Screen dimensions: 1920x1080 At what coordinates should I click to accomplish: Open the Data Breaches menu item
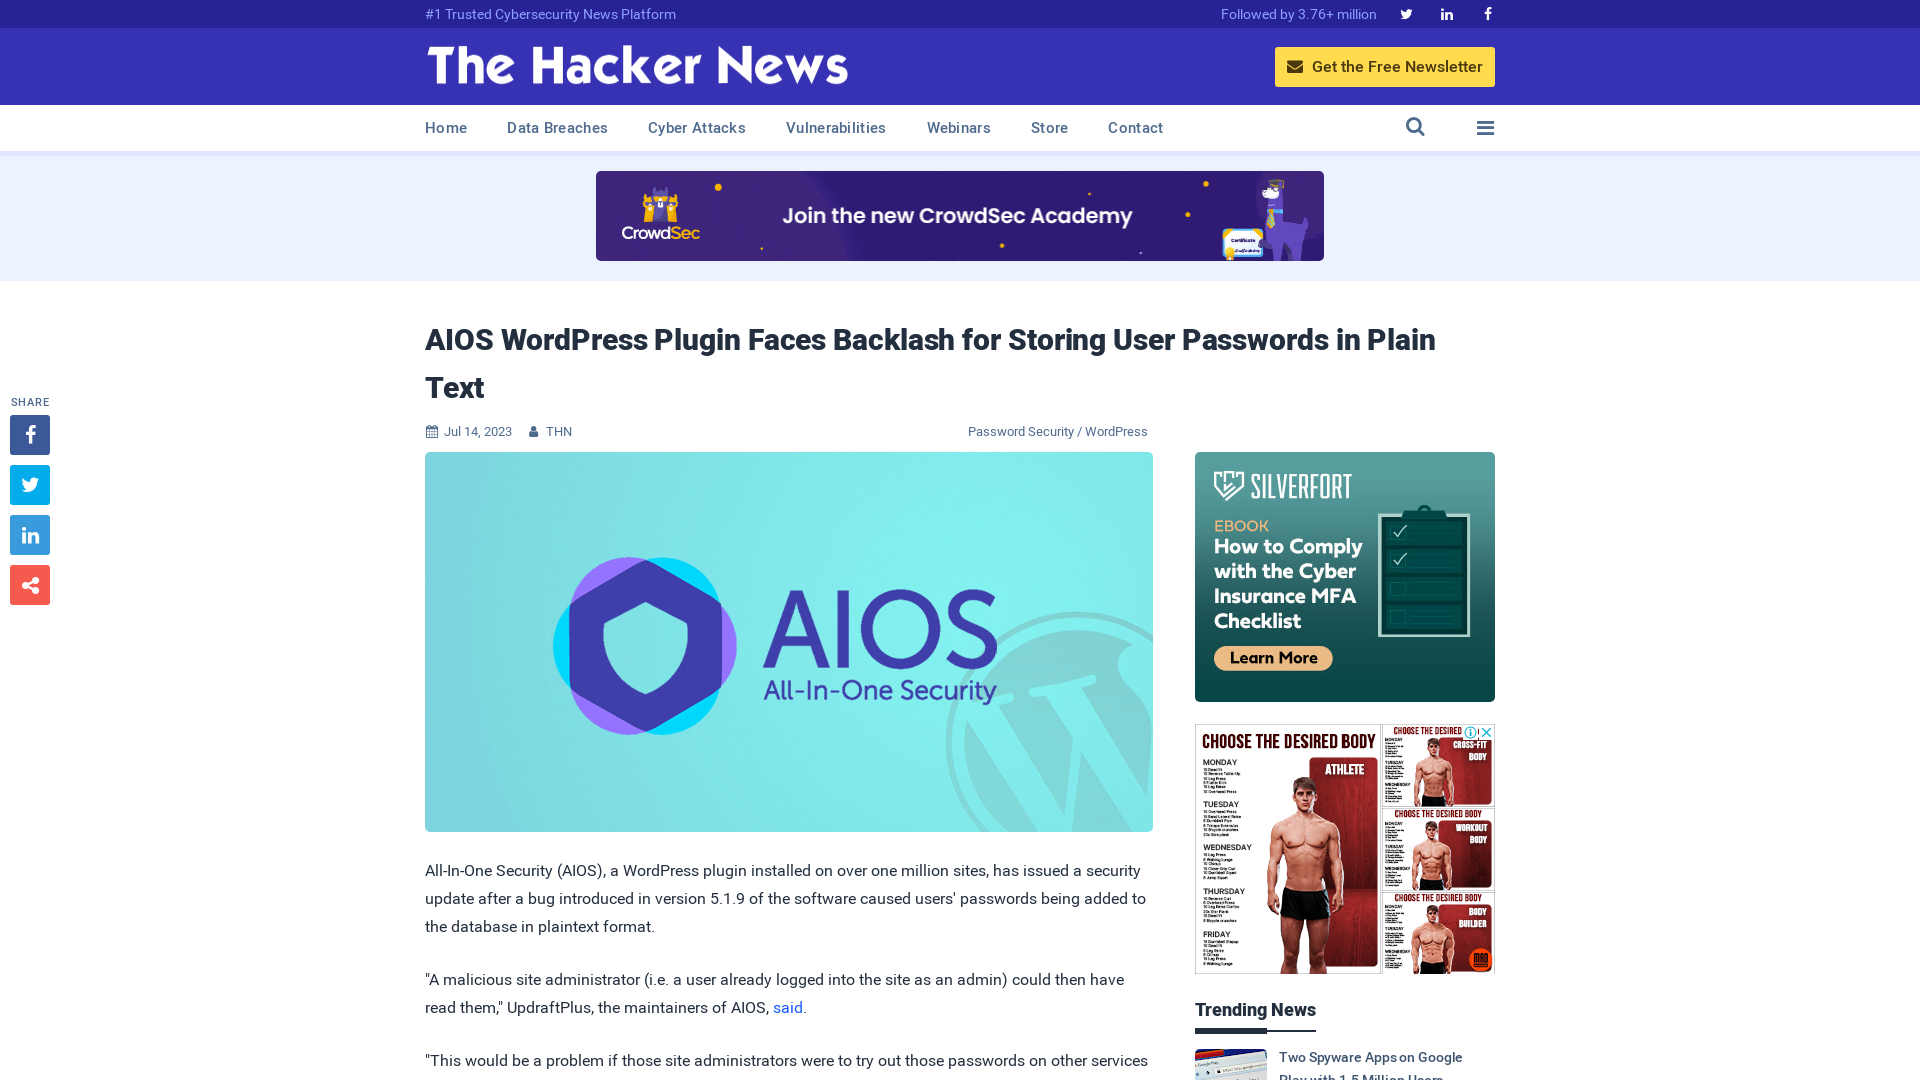tap(558, 127)
